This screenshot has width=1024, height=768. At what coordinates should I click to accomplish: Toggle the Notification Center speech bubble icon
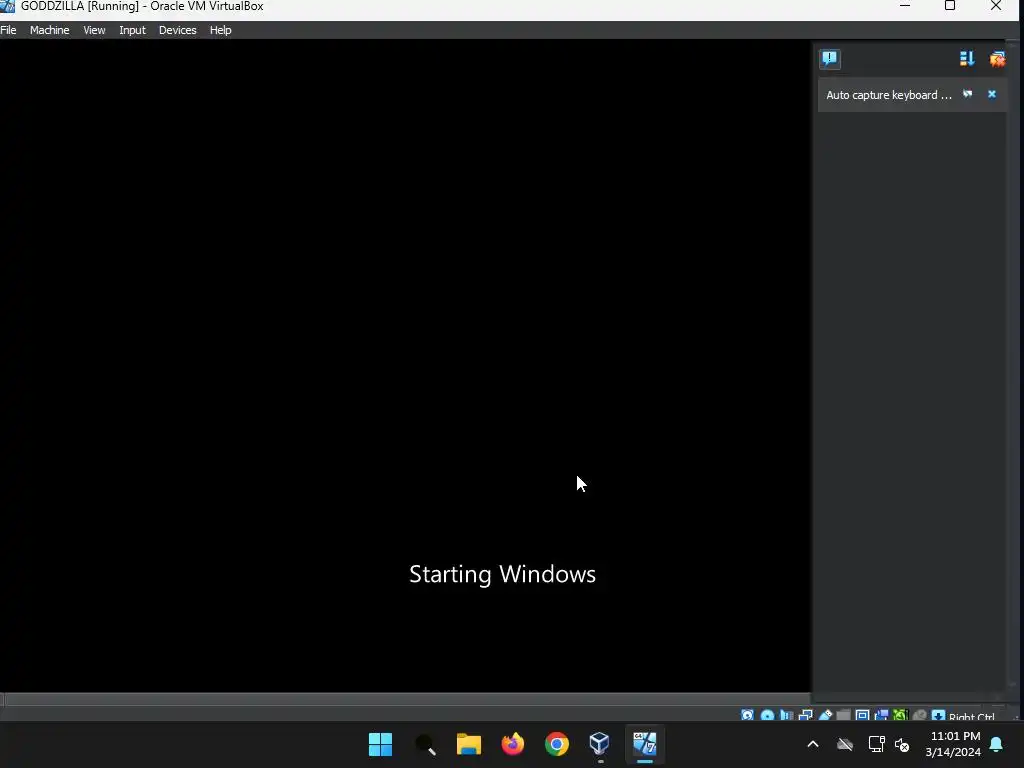(x=829, y=59)
